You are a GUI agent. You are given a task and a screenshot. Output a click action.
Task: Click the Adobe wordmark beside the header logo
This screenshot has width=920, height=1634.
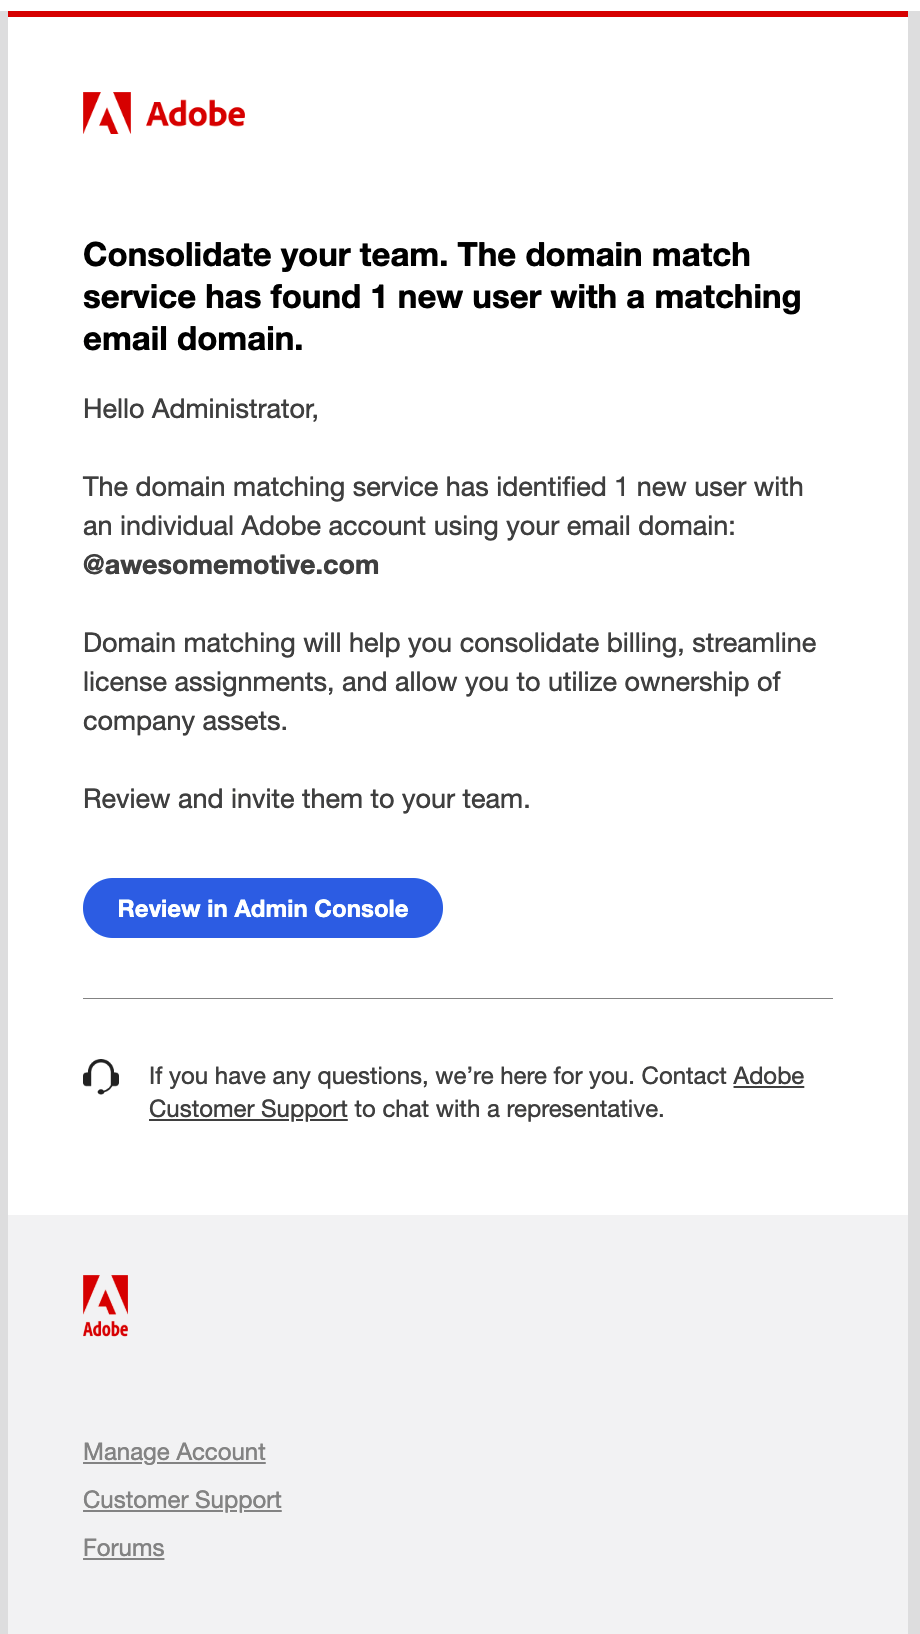198,113
